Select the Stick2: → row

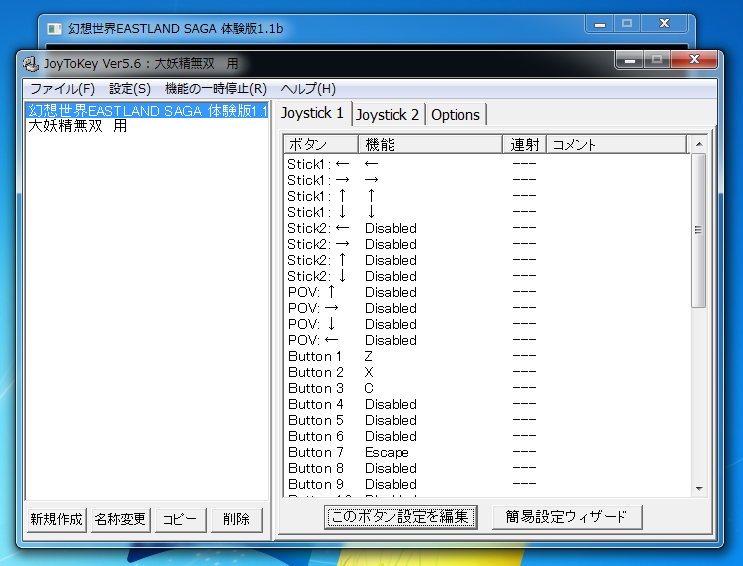pos(487,245)
